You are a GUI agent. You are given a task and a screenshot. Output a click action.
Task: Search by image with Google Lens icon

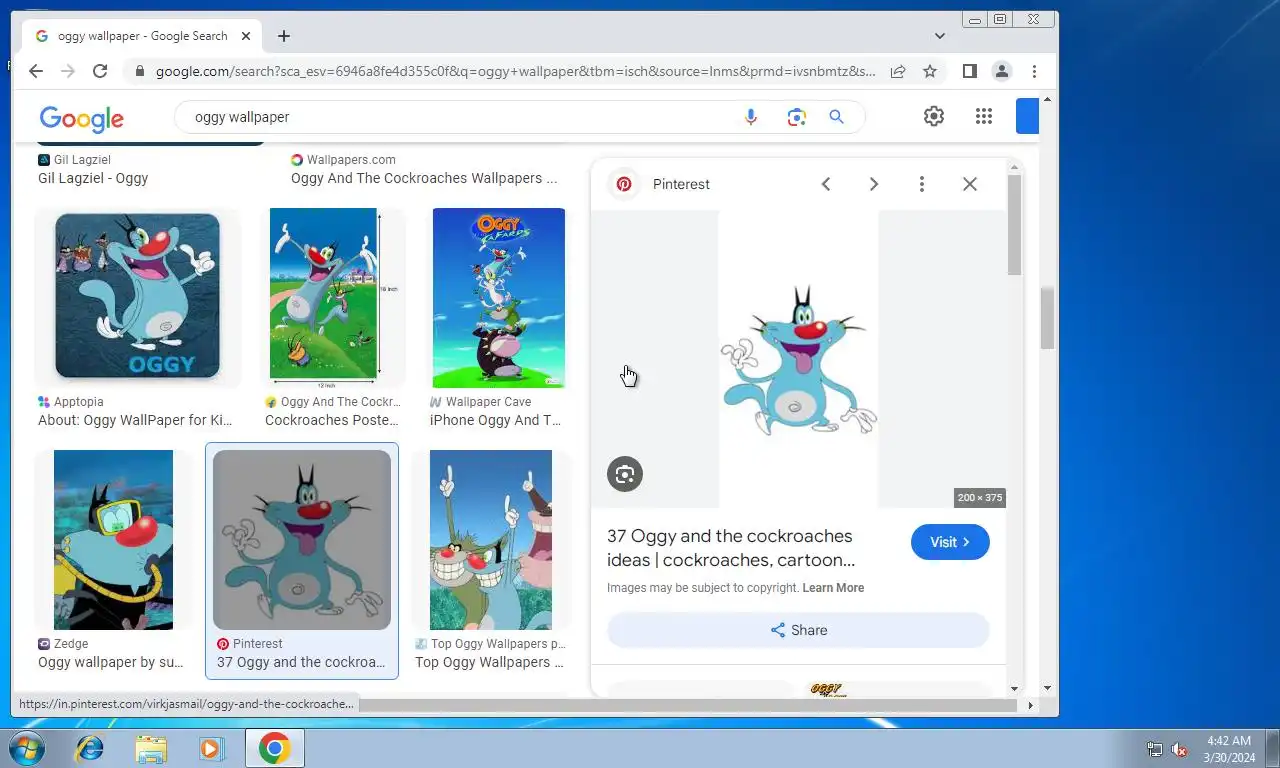(x=796, y=117)
